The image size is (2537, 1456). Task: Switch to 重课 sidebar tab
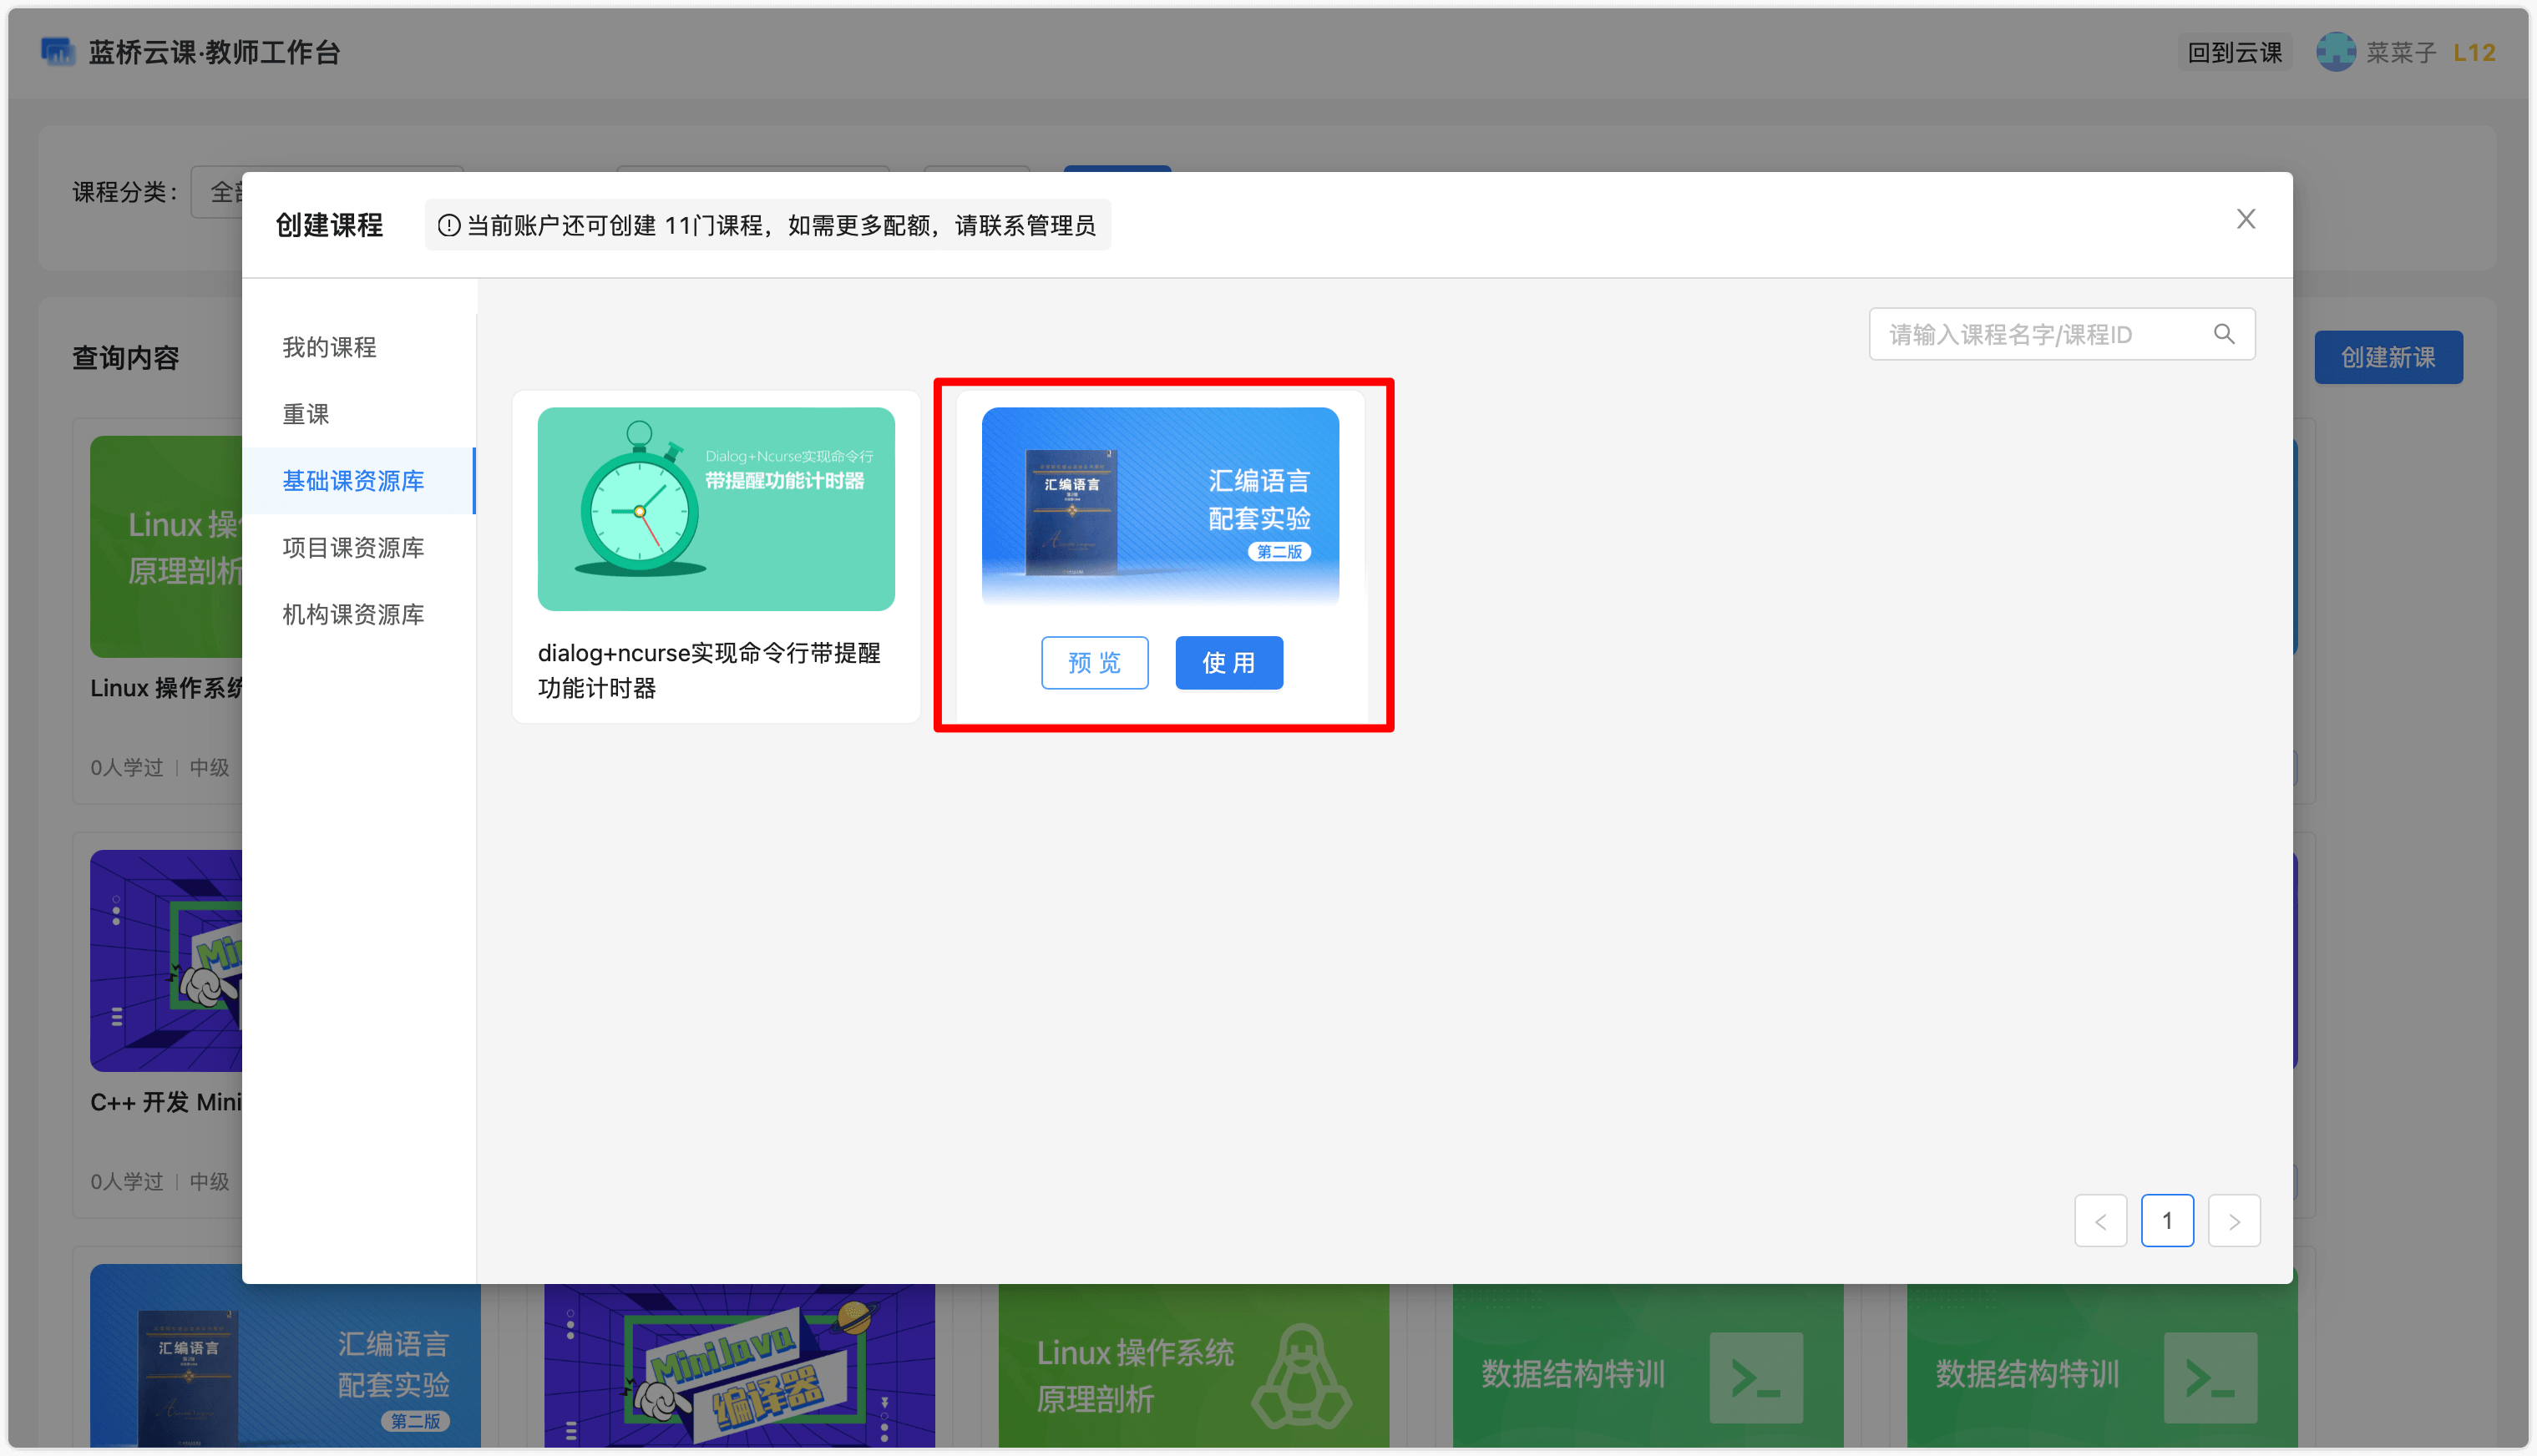306,414
